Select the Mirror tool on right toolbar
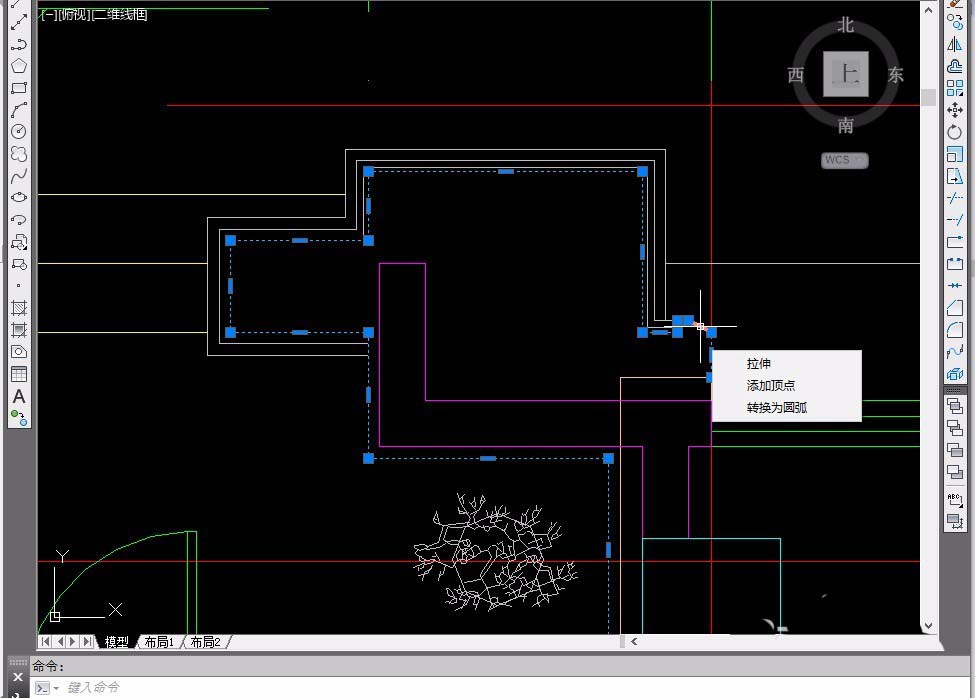The image size is (975, 698). point(954,44)
